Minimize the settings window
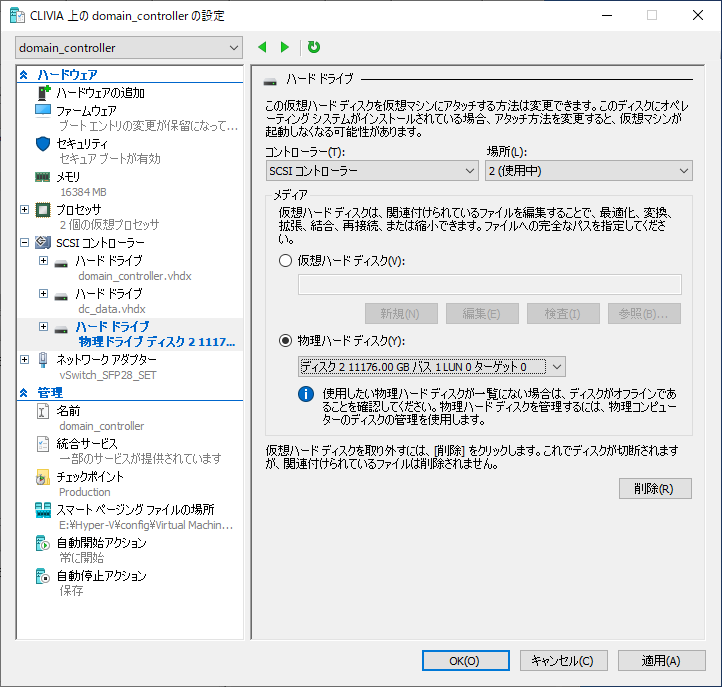 [607, 15]
